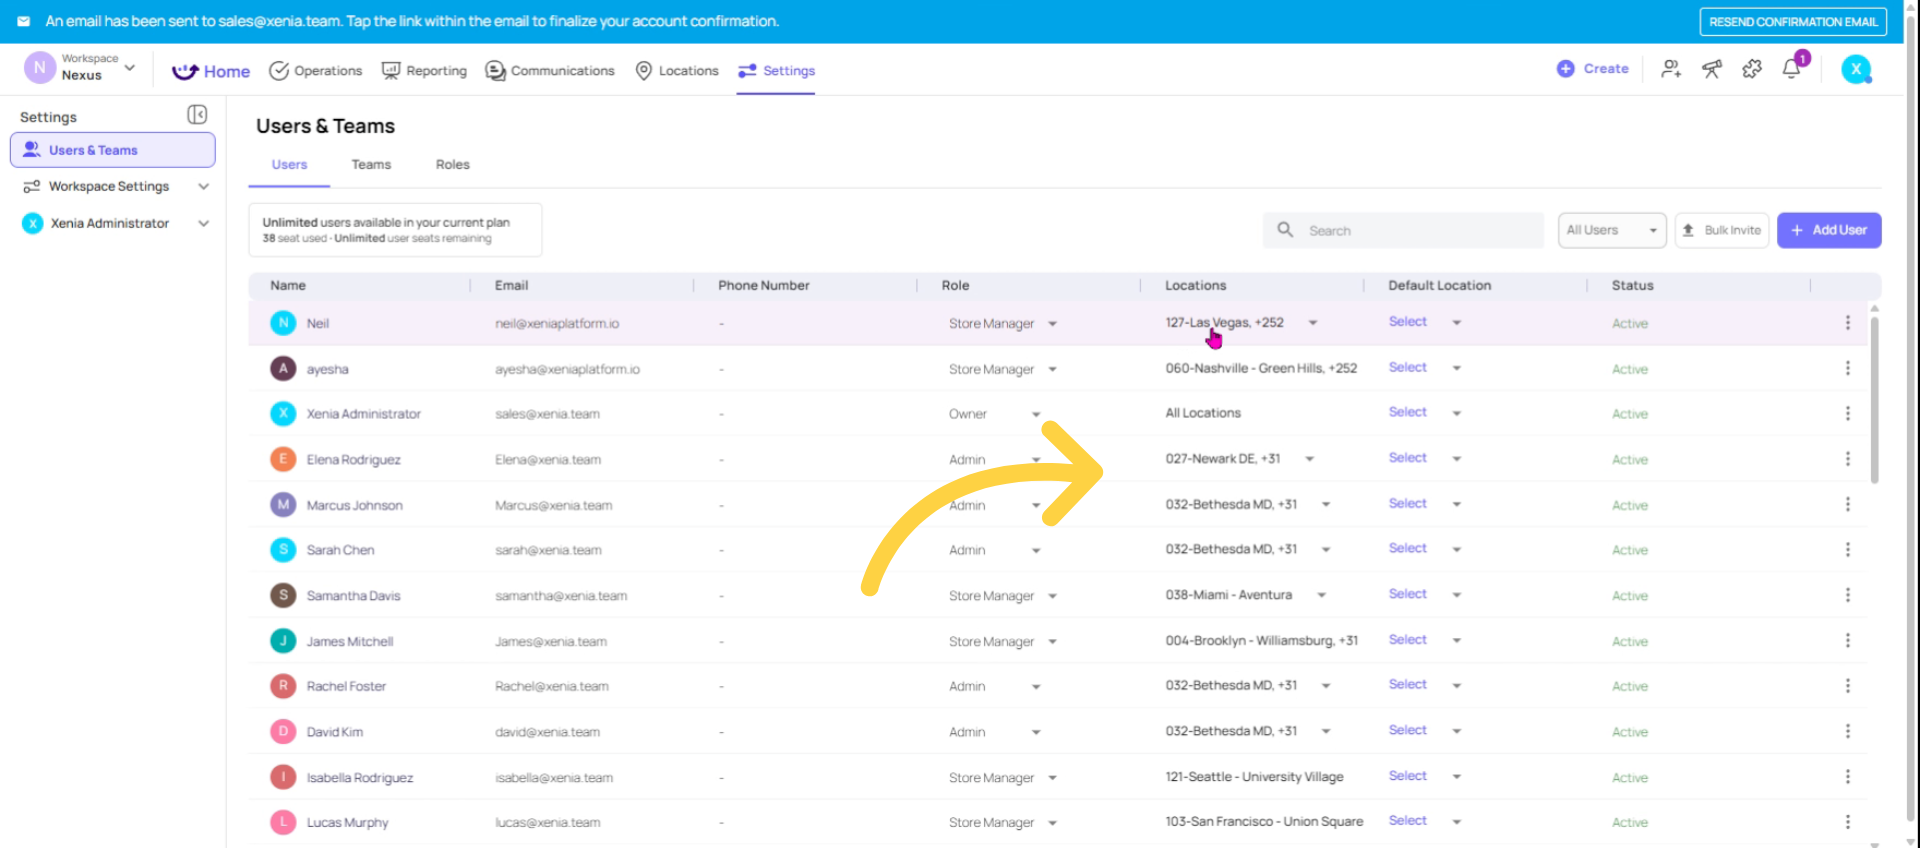Viewport: 1920px width, 848px height.
Task: Go to Home in top navigation
Action: [x=211, y=71]
